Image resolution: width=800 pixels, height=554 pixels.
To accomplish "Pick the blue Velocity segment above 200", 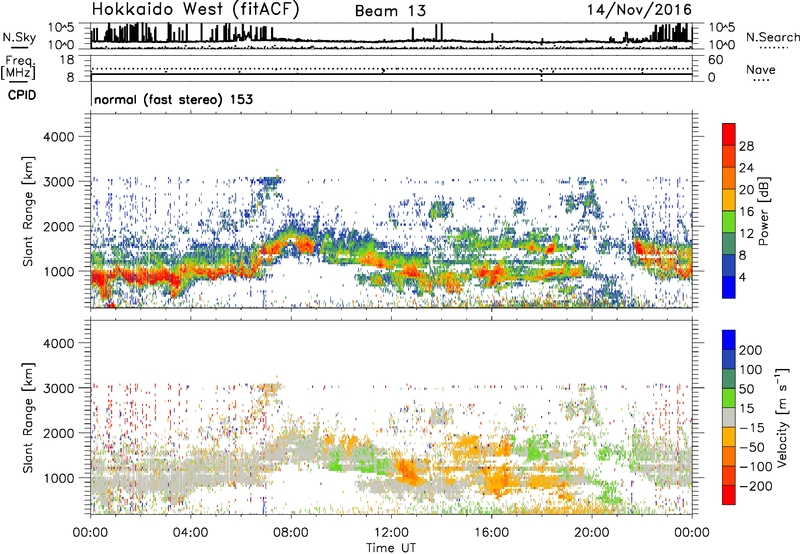I will [729, 340].
